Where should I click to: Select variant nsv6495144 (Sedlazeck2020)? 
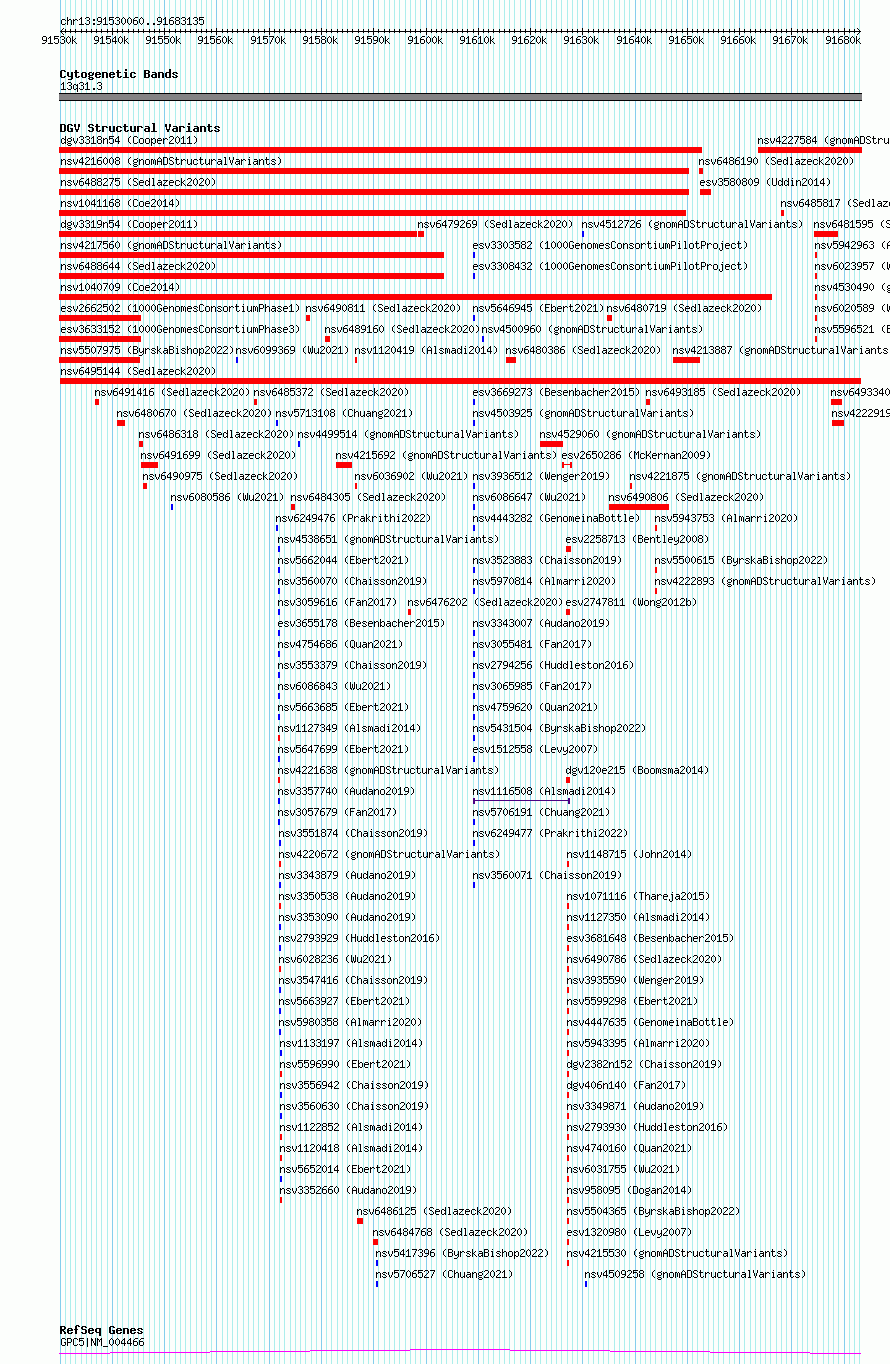pyautogui.click(x=138, y=371)
